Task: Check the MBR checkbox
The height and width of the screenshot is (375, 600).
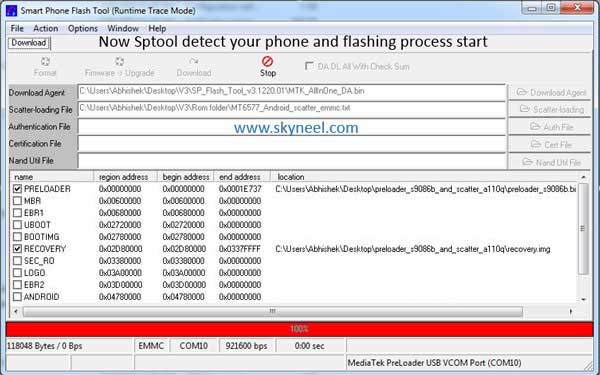Action: (17, 201)
